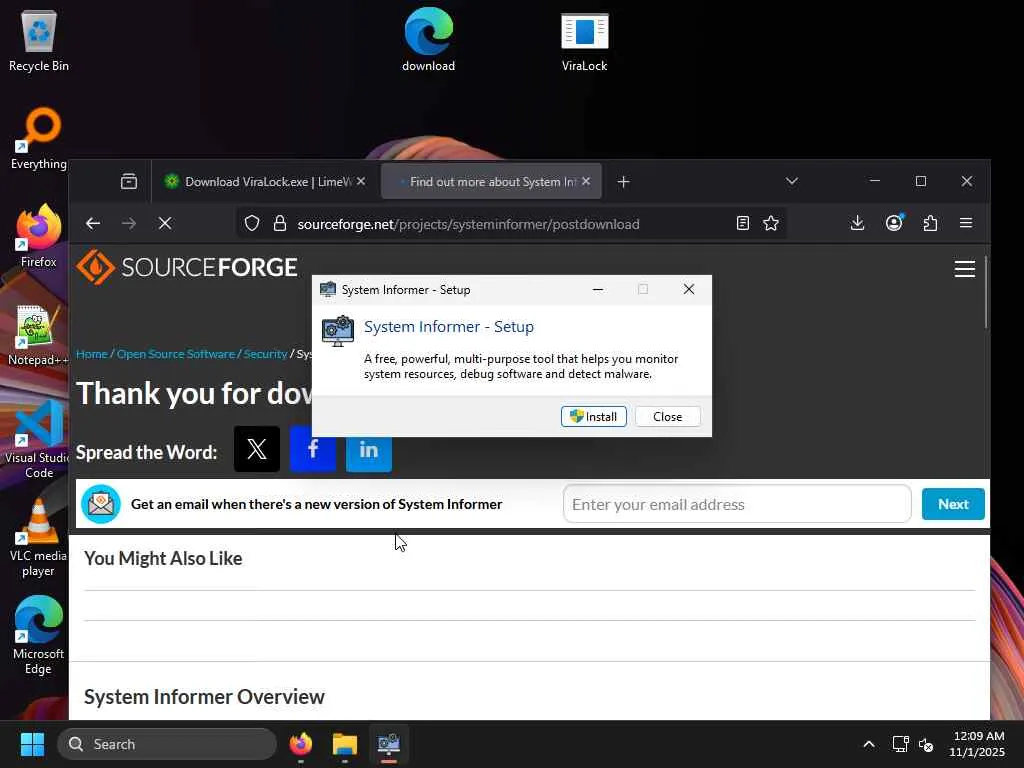Show hidden system tray icons
Screen dimensions: 1024x768
[869, 744]
